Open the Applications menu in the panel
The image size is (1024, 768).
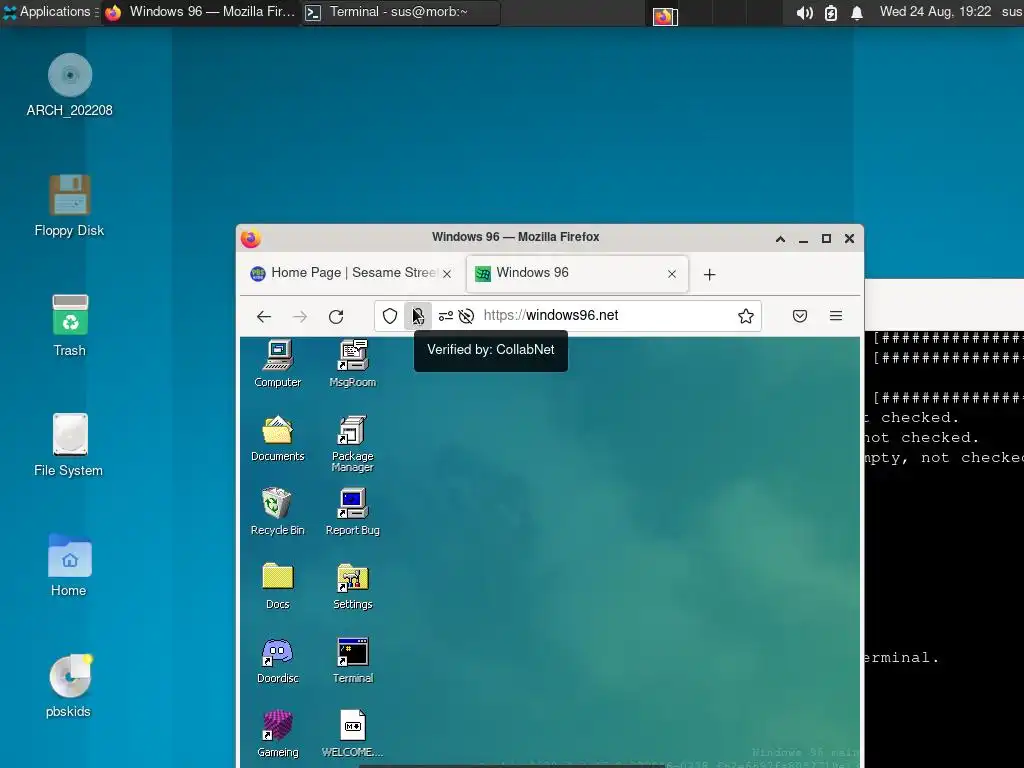coord(50,12)
